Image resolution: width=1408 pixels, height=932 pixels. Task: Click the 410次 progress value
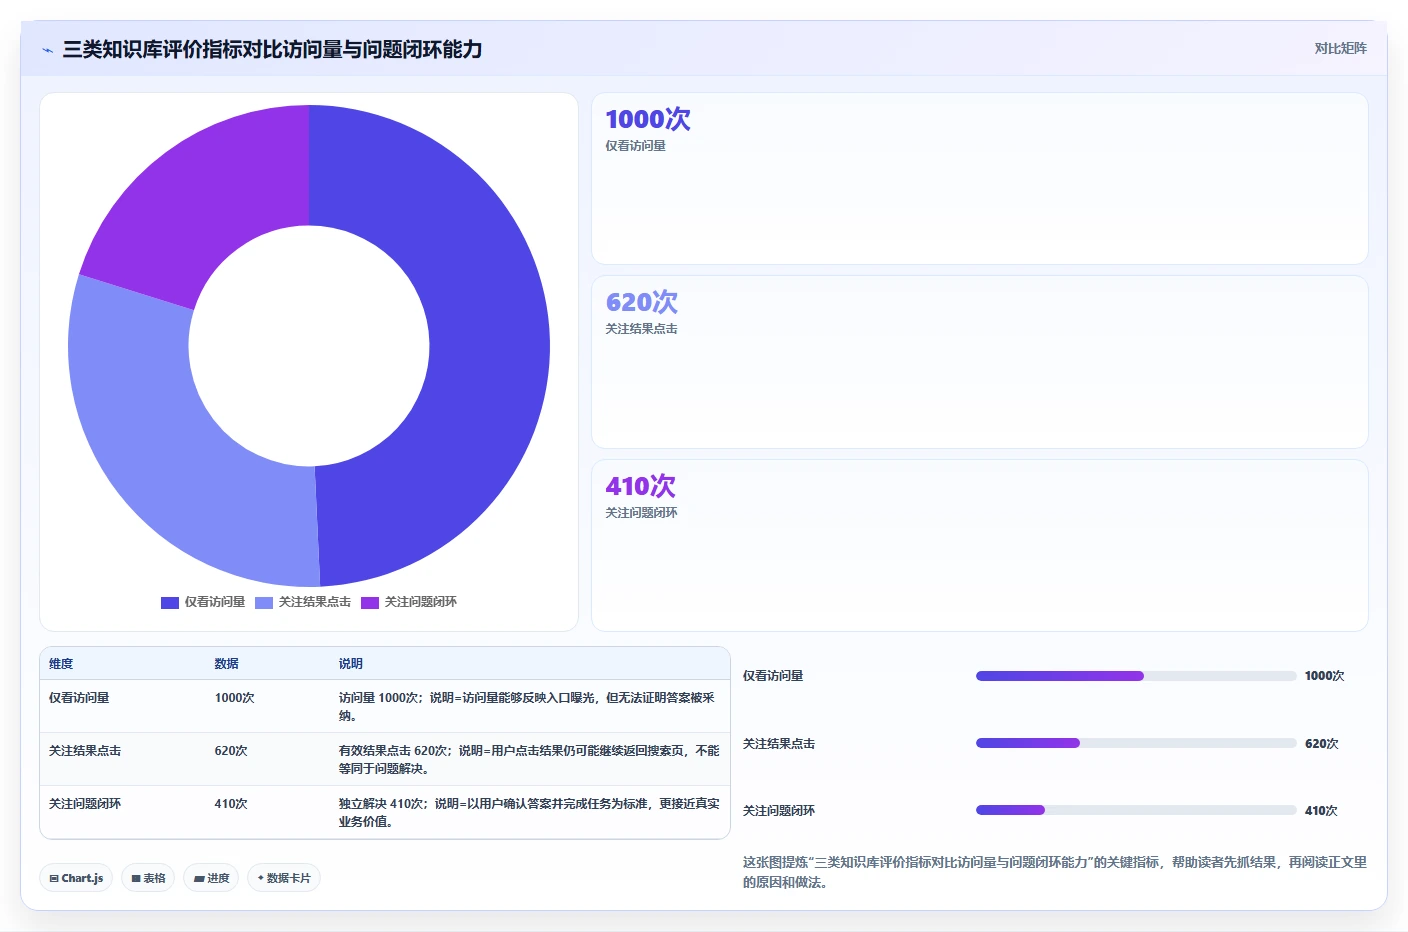click(1321, 811)
